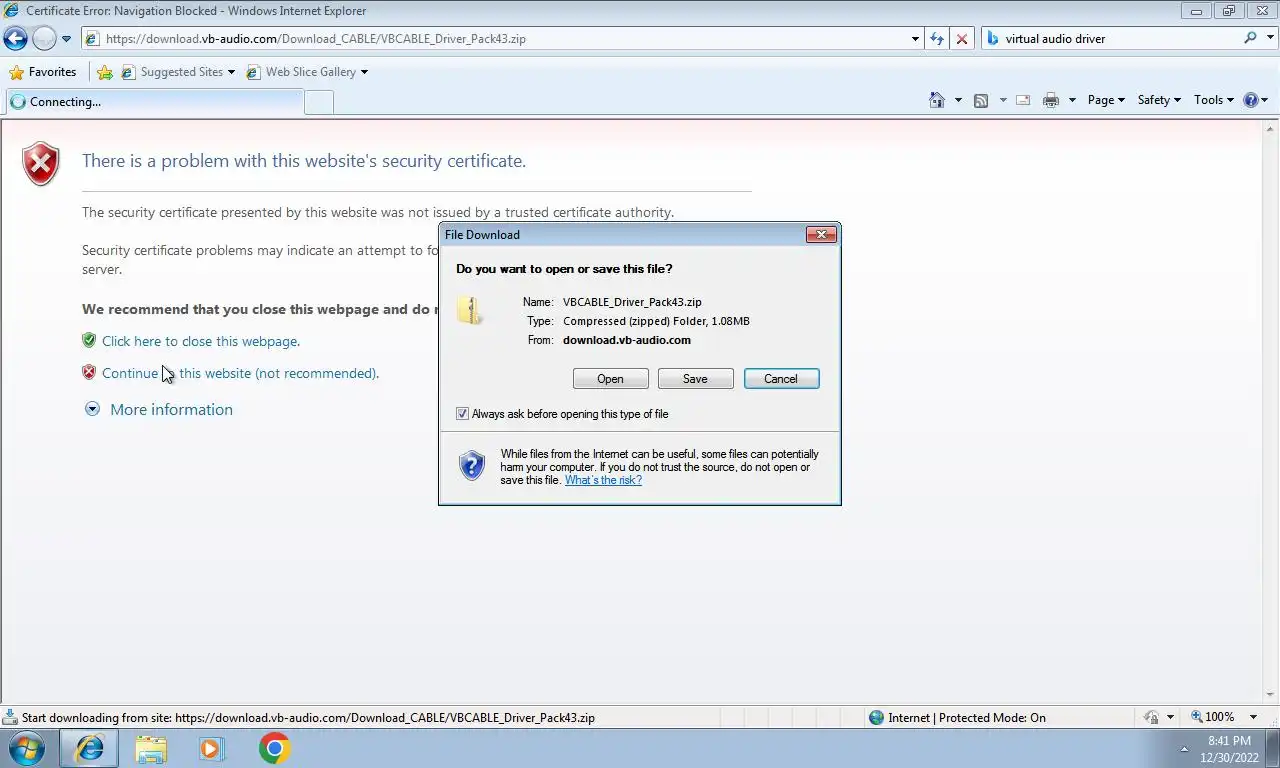
Task: Click the Home icon in command bar
Action: (937, 100)
